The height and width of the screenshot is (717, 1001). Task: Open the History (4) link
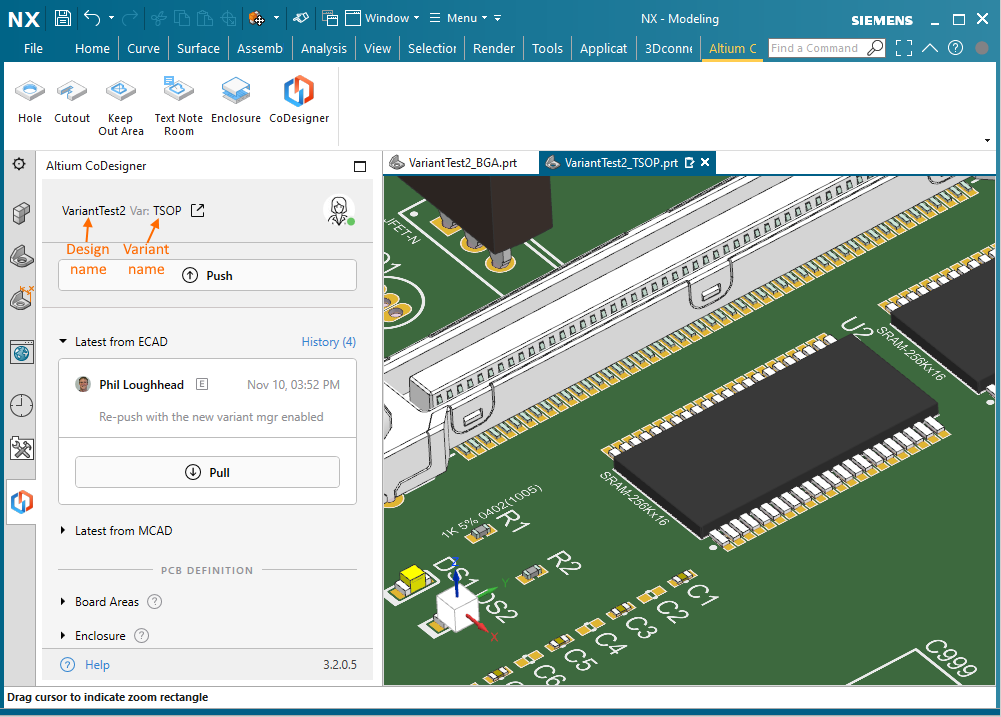[x=328, y=342]
